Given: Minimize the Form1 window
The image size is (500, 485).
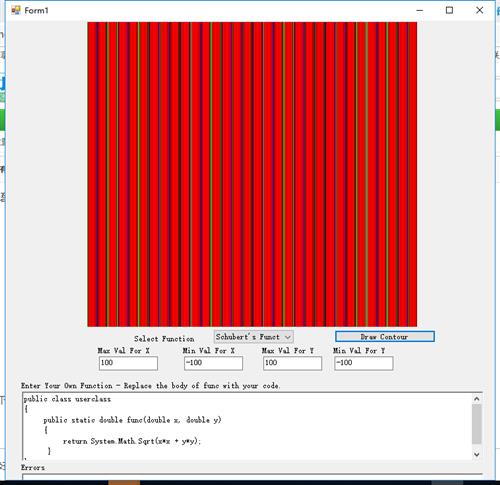Looking at the screenshot, I should (x=420, y=10).
